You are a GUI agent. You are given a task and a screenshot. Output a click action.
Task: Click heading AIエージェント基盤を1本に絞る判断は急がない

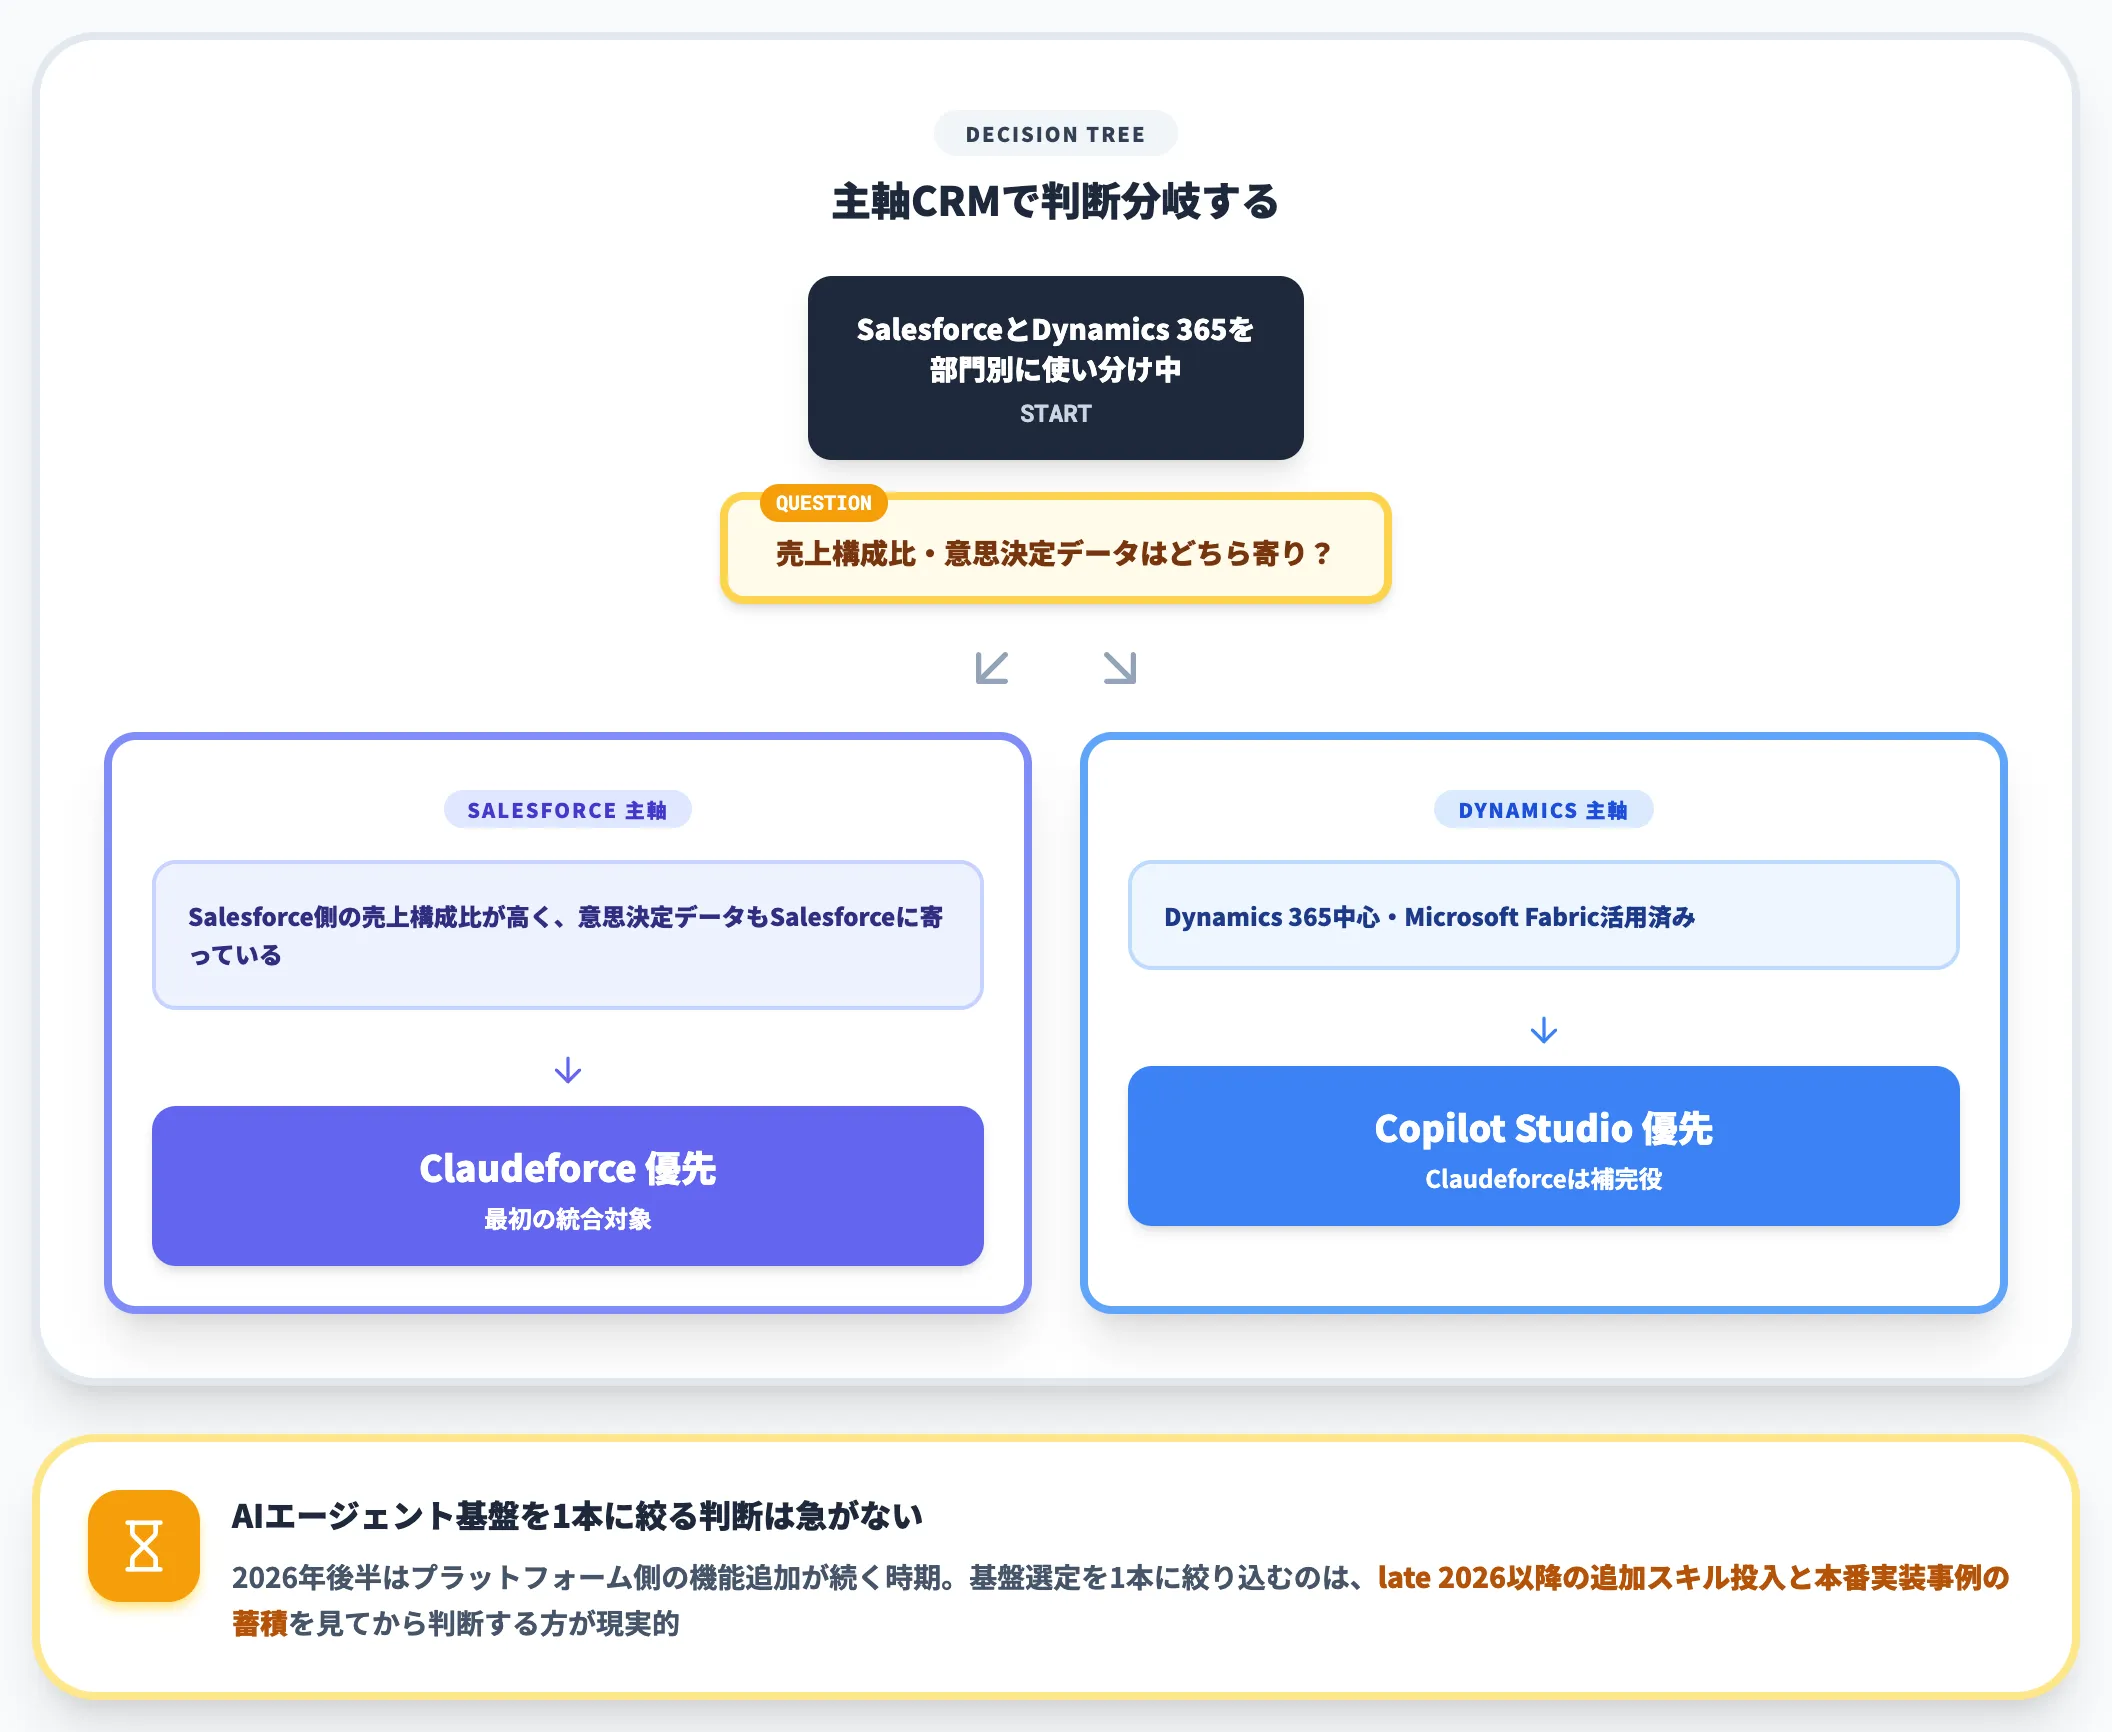578,1516
